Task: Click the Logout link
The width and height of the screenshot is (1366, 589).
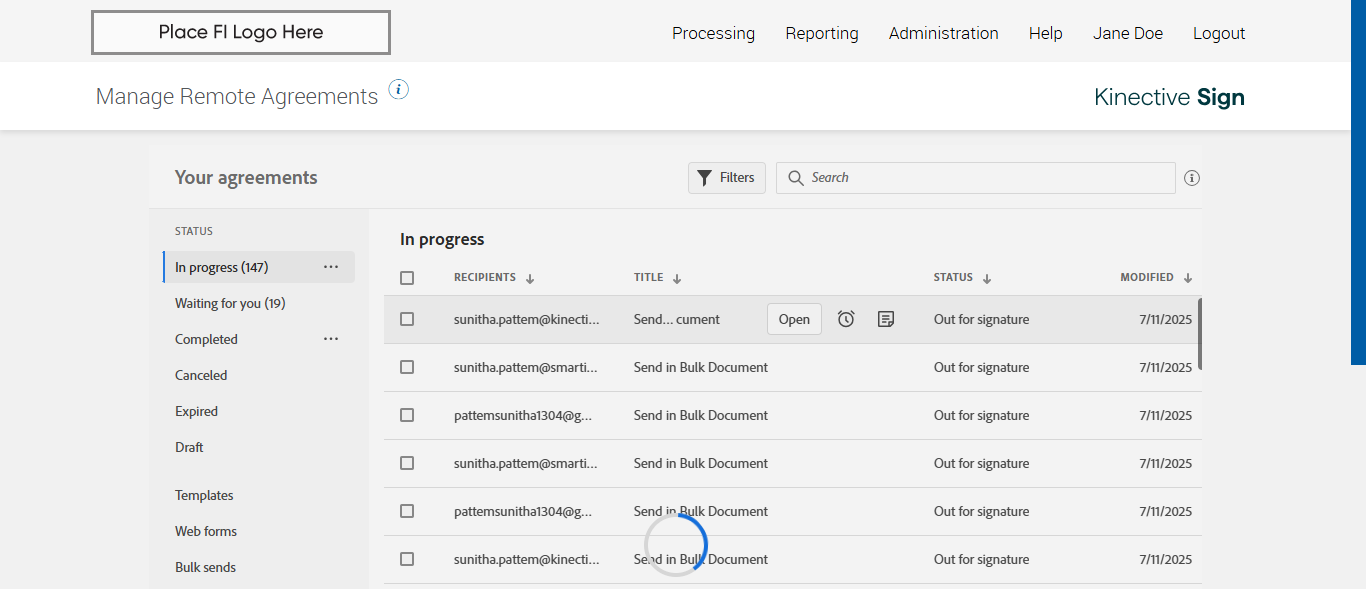Action: pos(1219,33)
